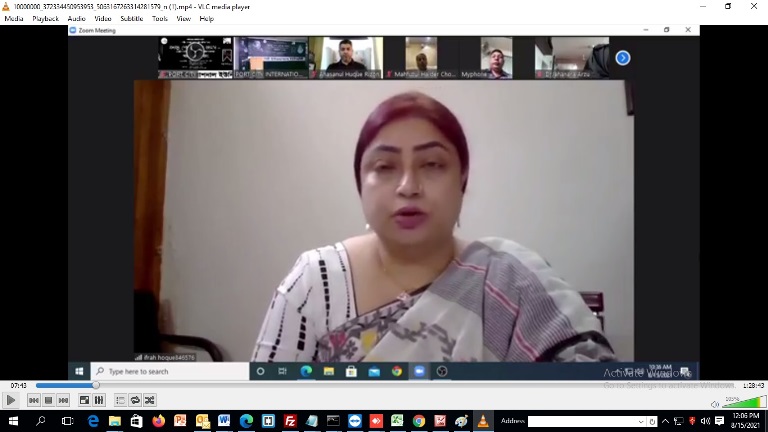Toggle the VLC playlist view

[x=120, y=400]
